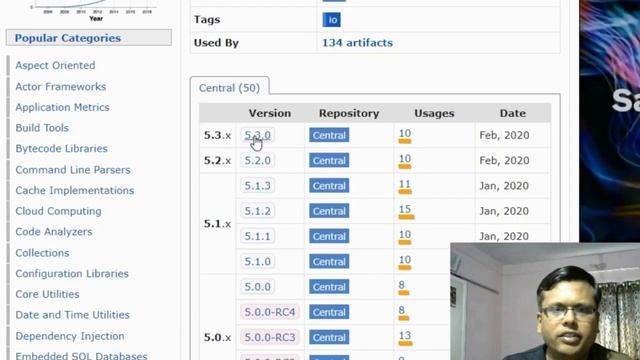Open the Code Analyzers category
Viewport: 640px width, 360px height.
(54, 231)
